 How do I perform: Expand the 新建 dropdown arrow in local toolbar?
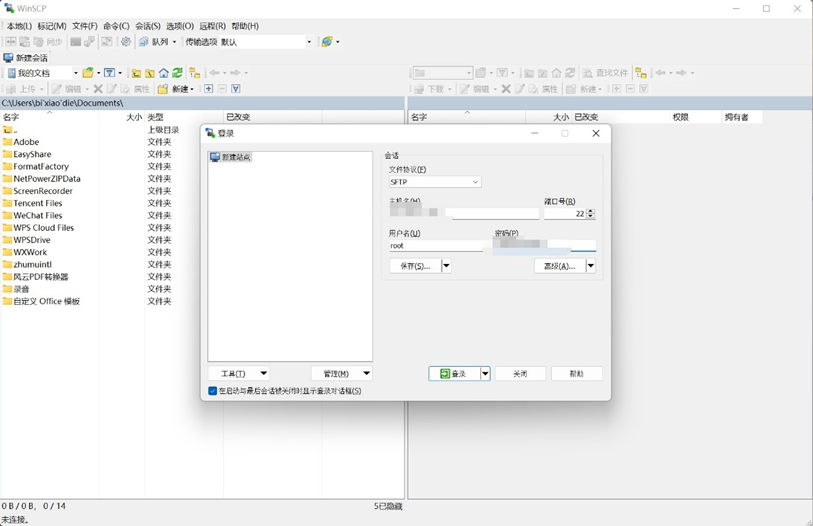tap(192, 89)
